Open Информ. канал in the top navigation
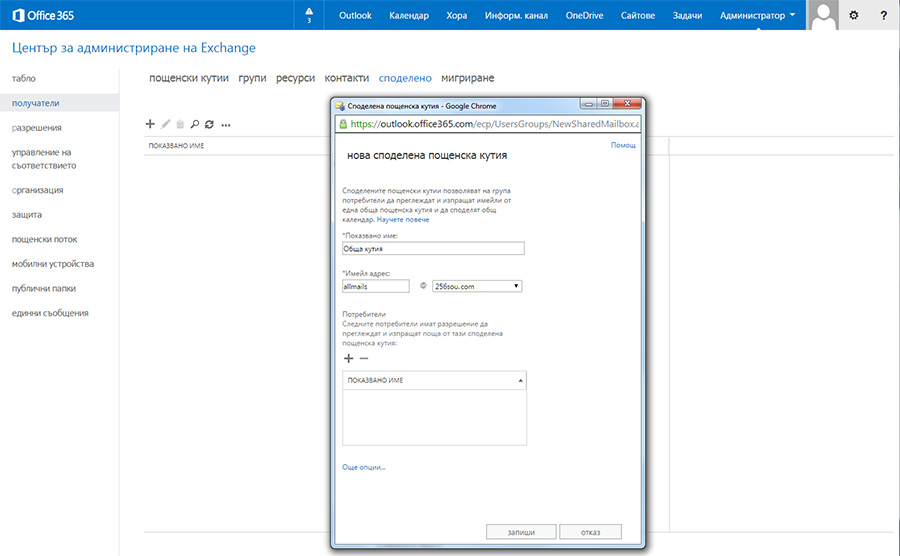 (516, 15)
